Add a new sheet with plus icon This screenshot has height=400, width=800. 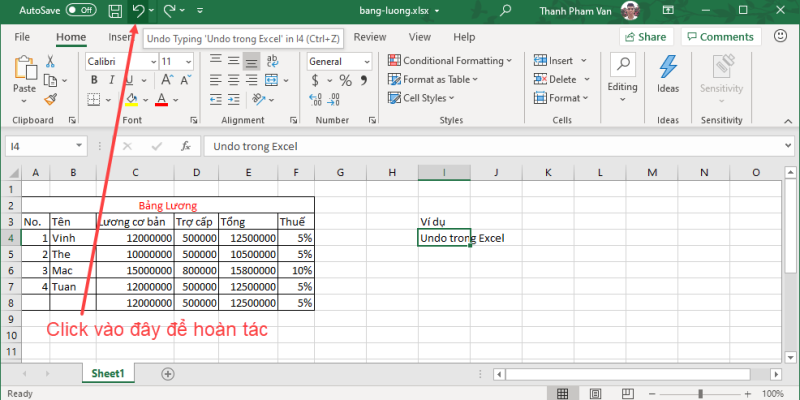click(x=168, y=373)
